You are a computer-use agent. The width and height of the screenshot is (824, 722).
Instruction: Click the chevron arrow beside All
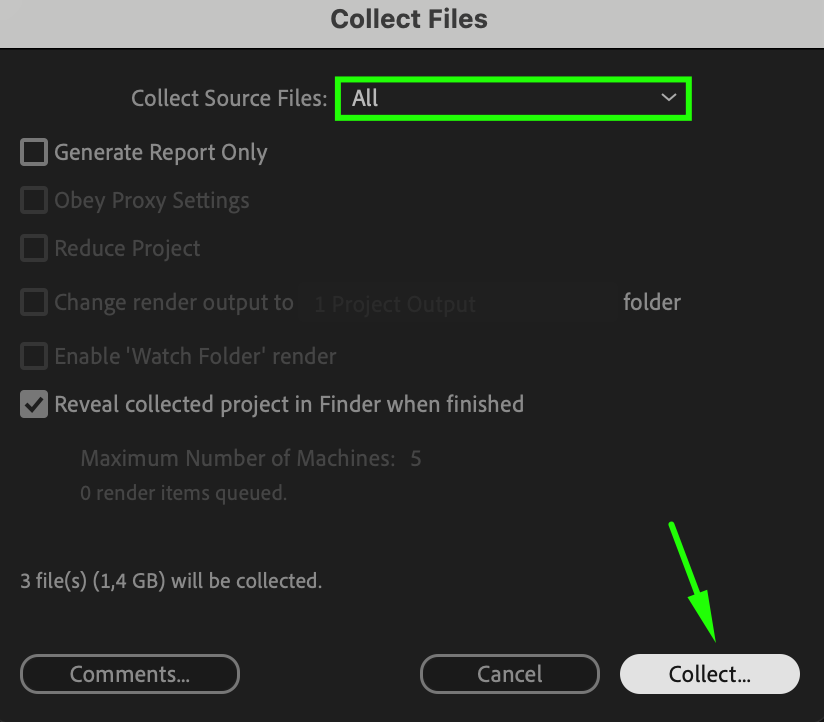668,98
